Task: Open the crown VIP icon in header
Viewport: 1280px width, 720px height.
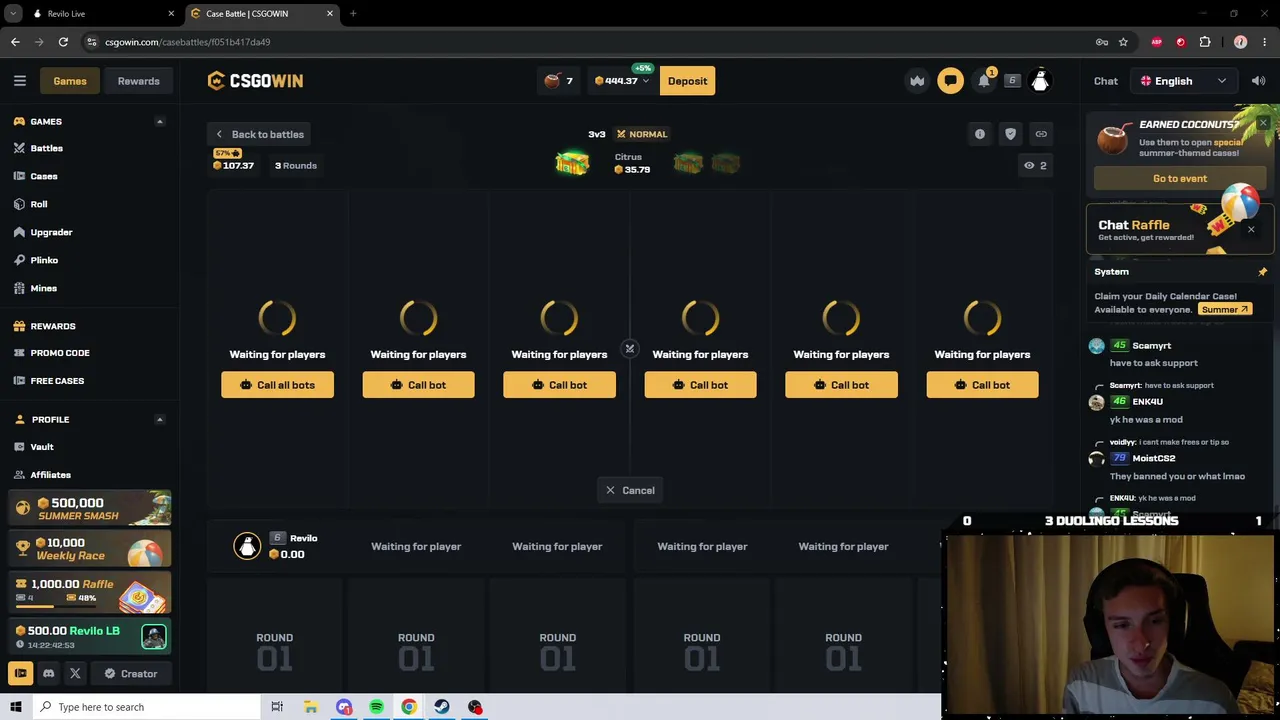Action: 917,81
